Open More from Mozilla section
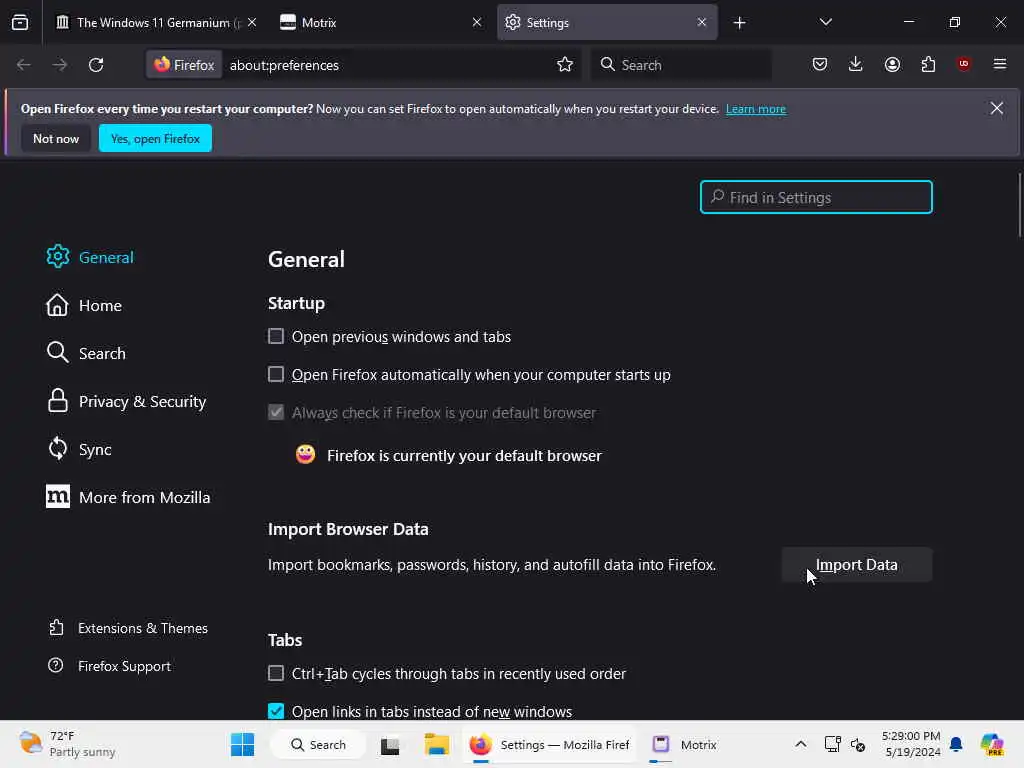The image size is (1024, 768). click(x=129, y=497)
